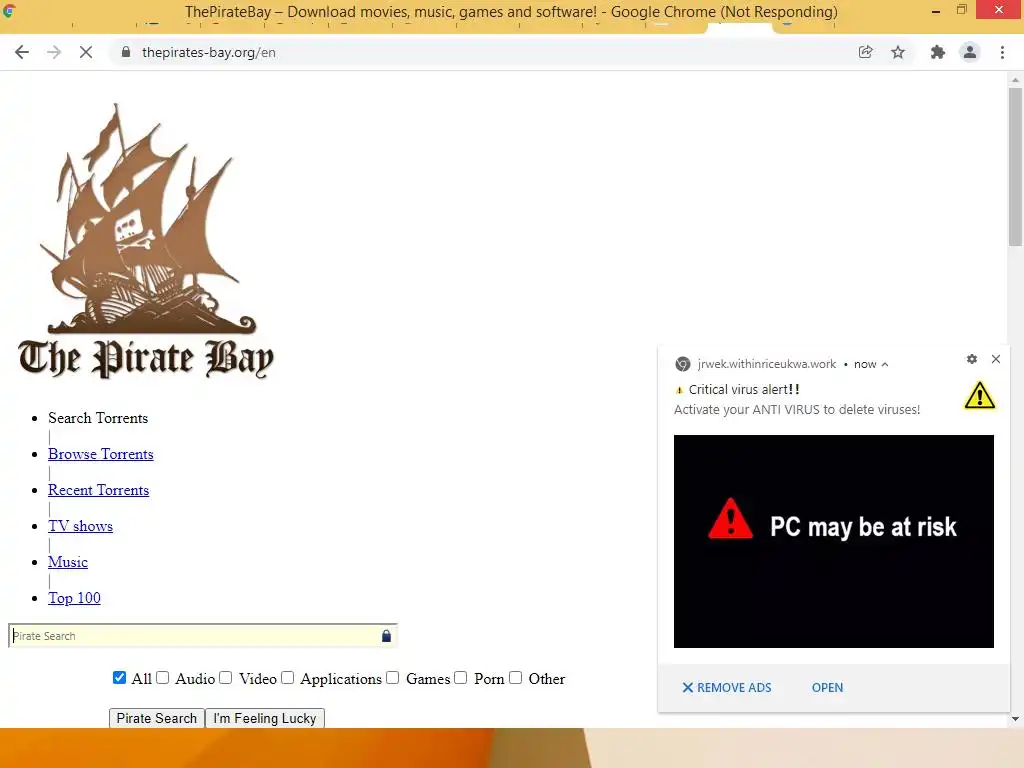Click the scrollbar down arrow

pyautogui.click(x=1015, y=719)
